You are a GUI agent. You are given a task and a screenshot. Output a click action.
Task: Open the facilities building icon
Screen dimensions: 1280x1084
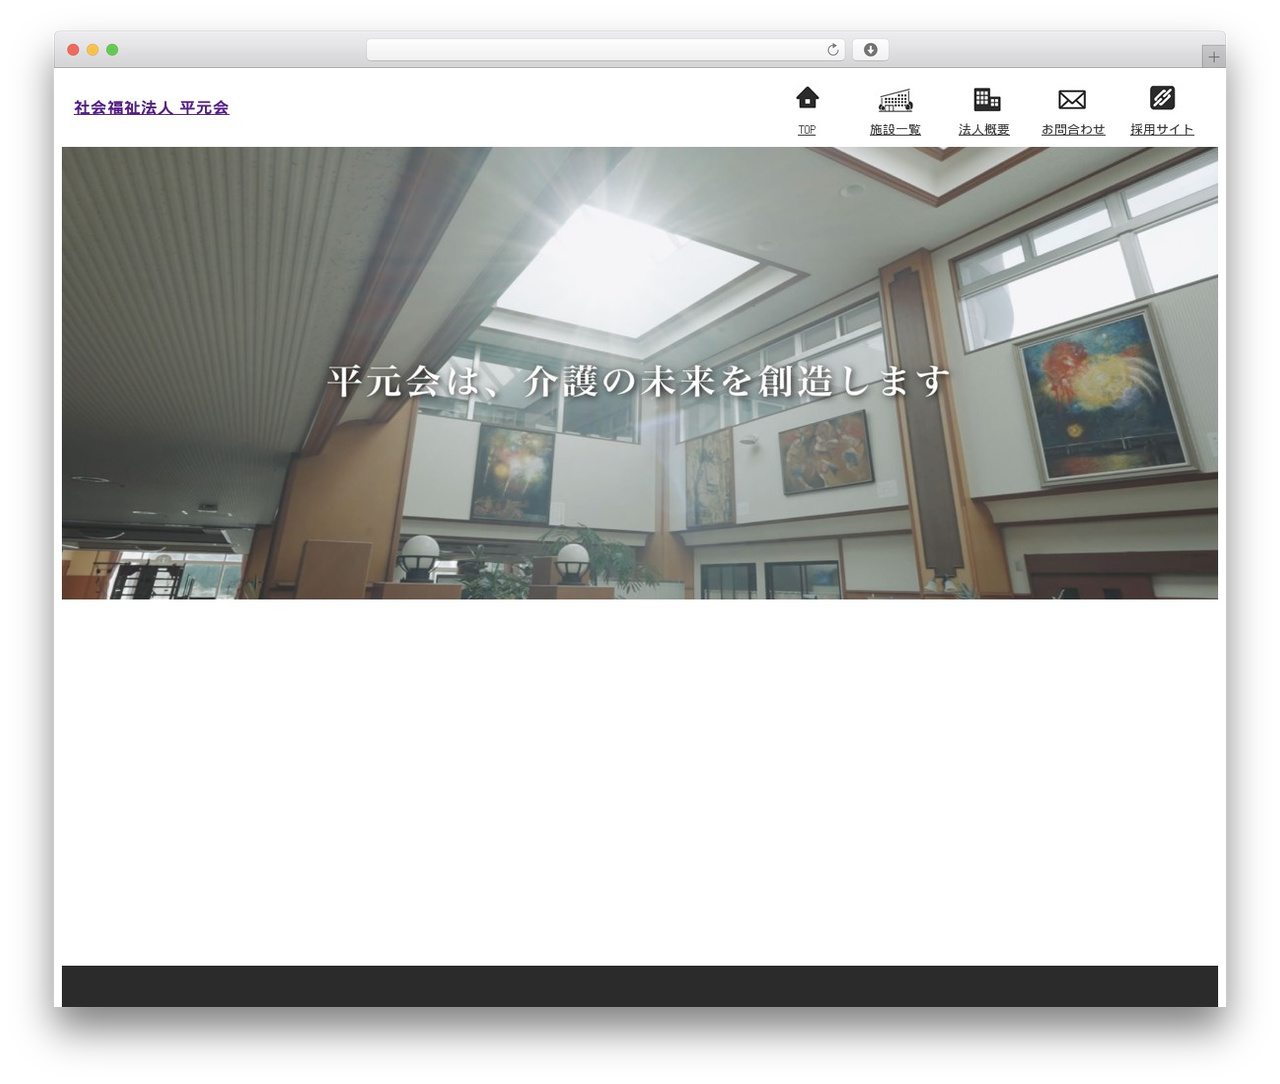click(895, 99)
